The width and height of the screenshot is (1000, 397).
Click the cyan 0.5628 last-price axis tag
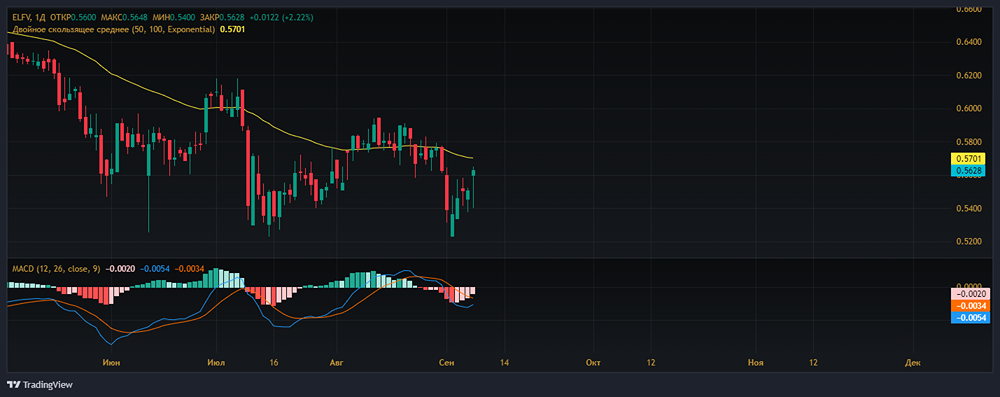point(969,170)
